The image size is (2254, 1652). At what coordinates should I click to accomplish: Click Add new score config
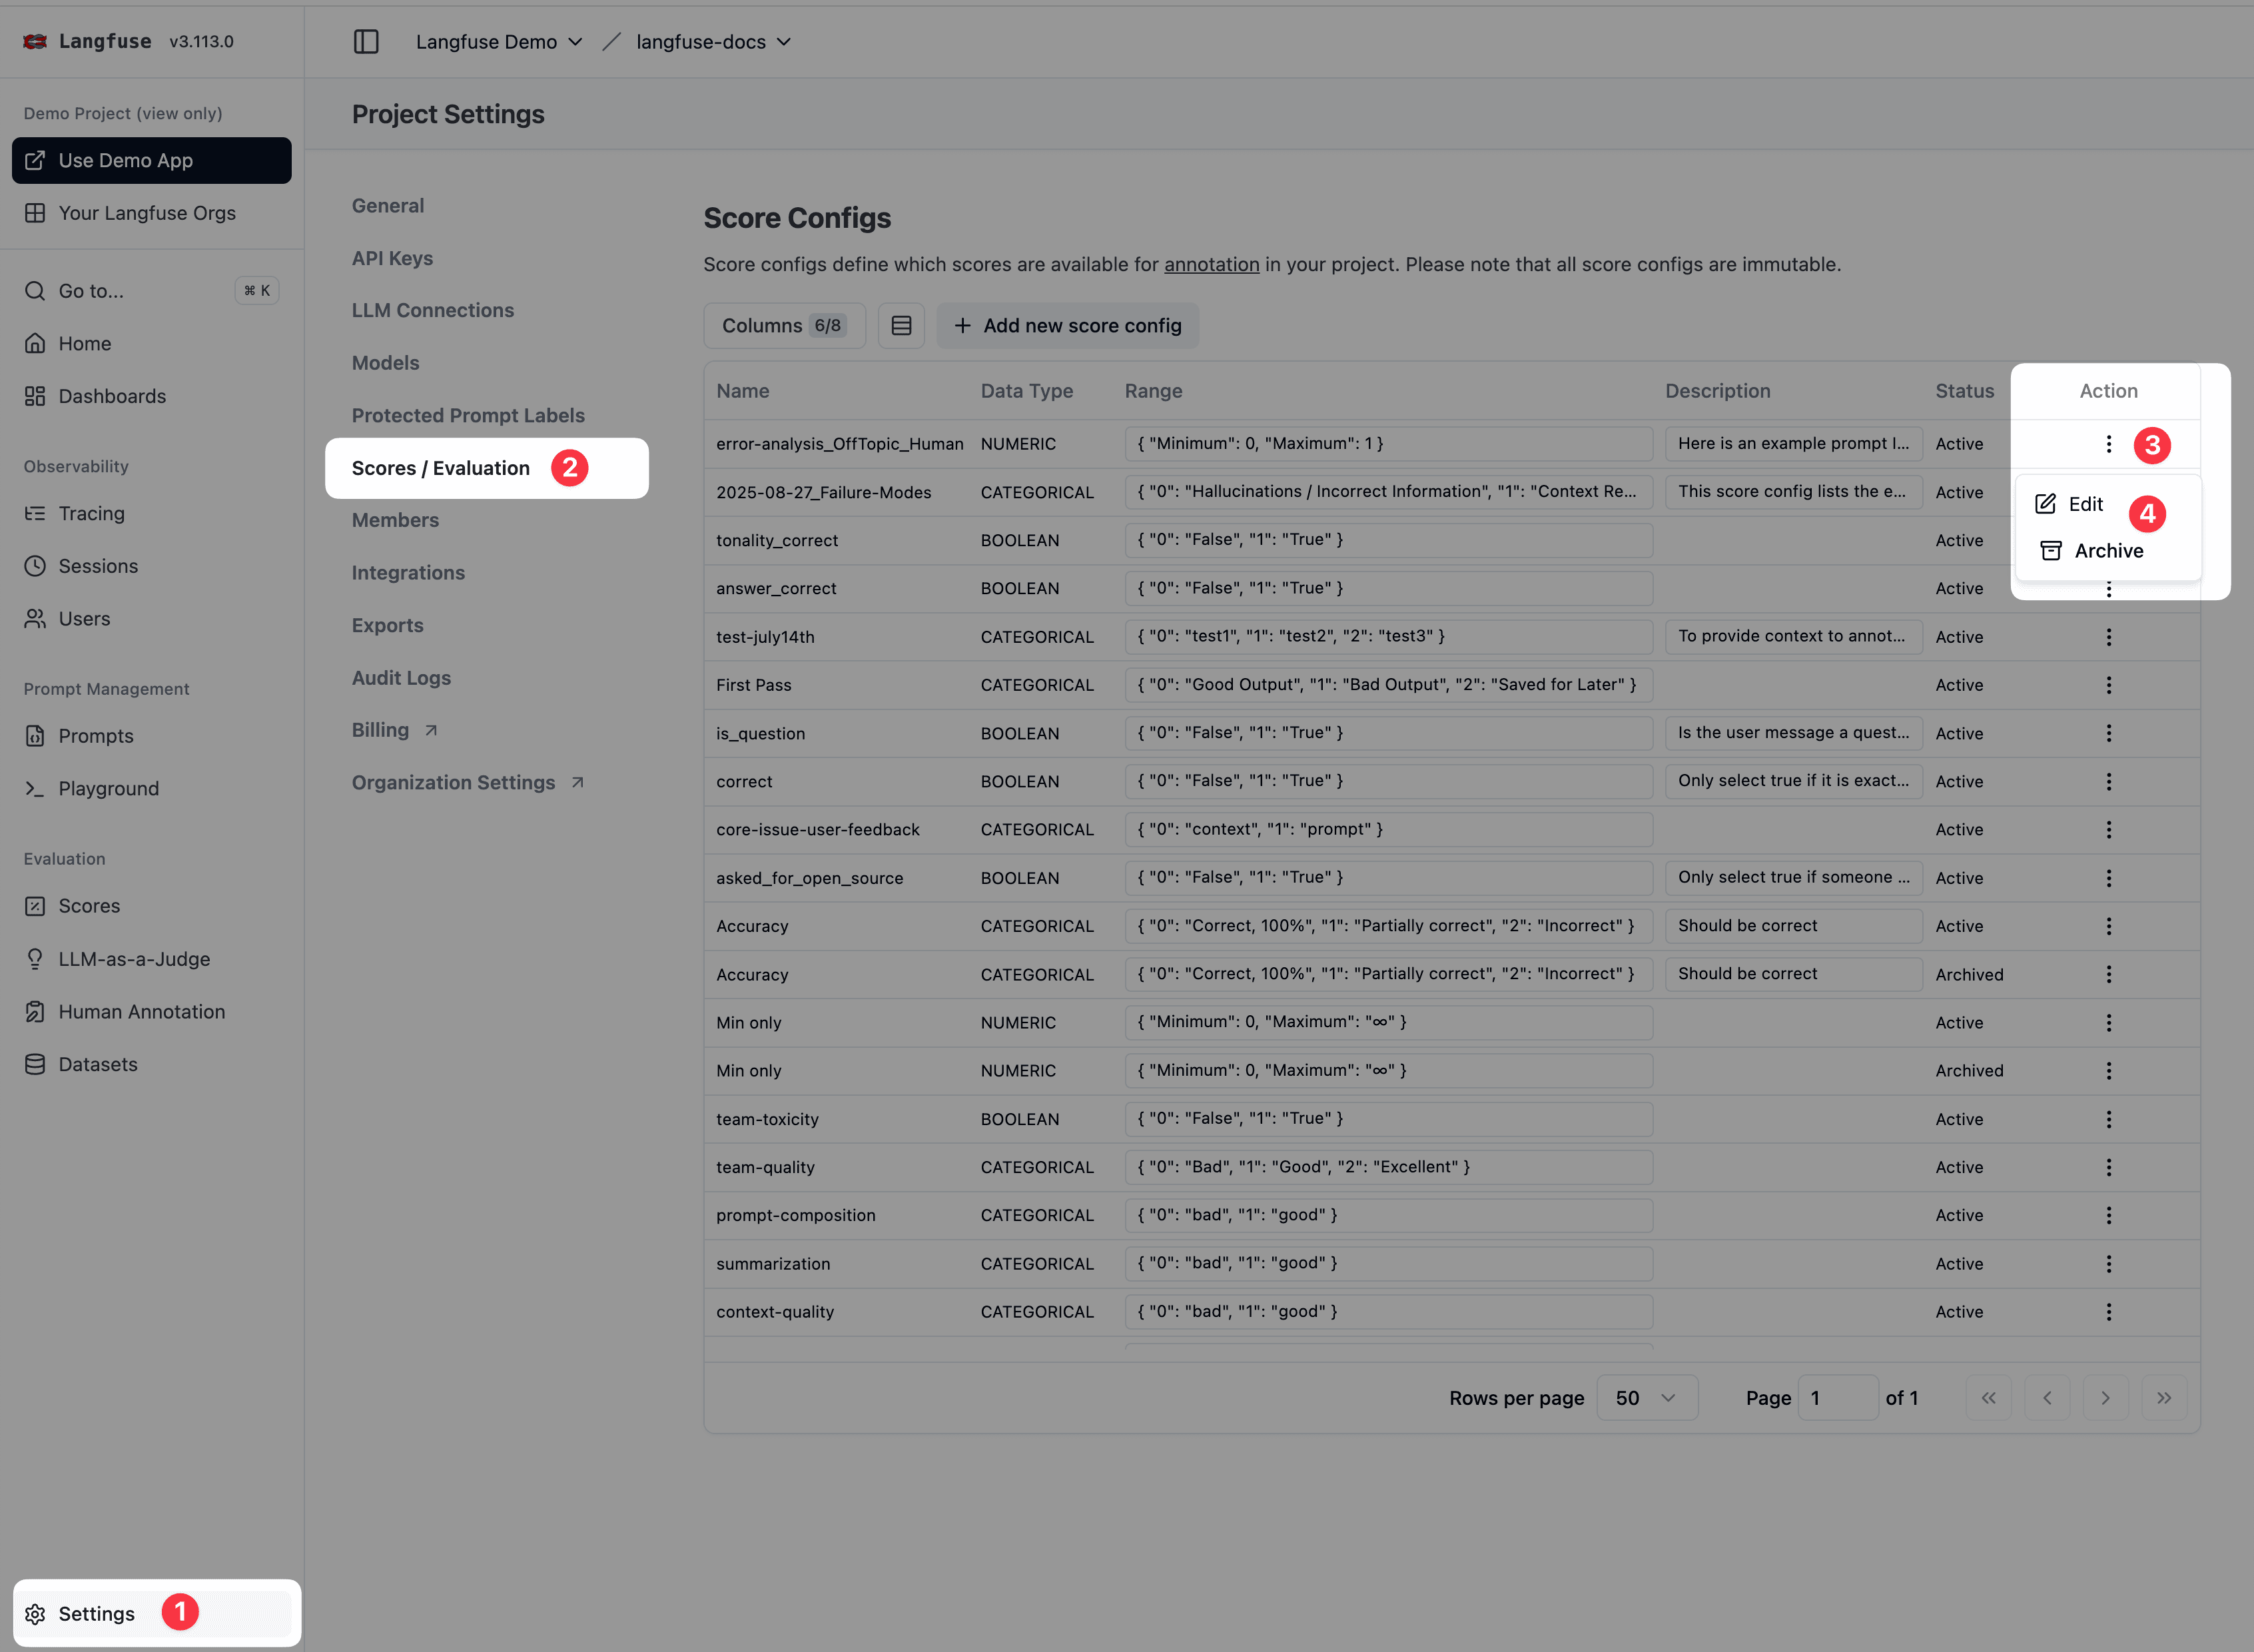(1067, 325)
